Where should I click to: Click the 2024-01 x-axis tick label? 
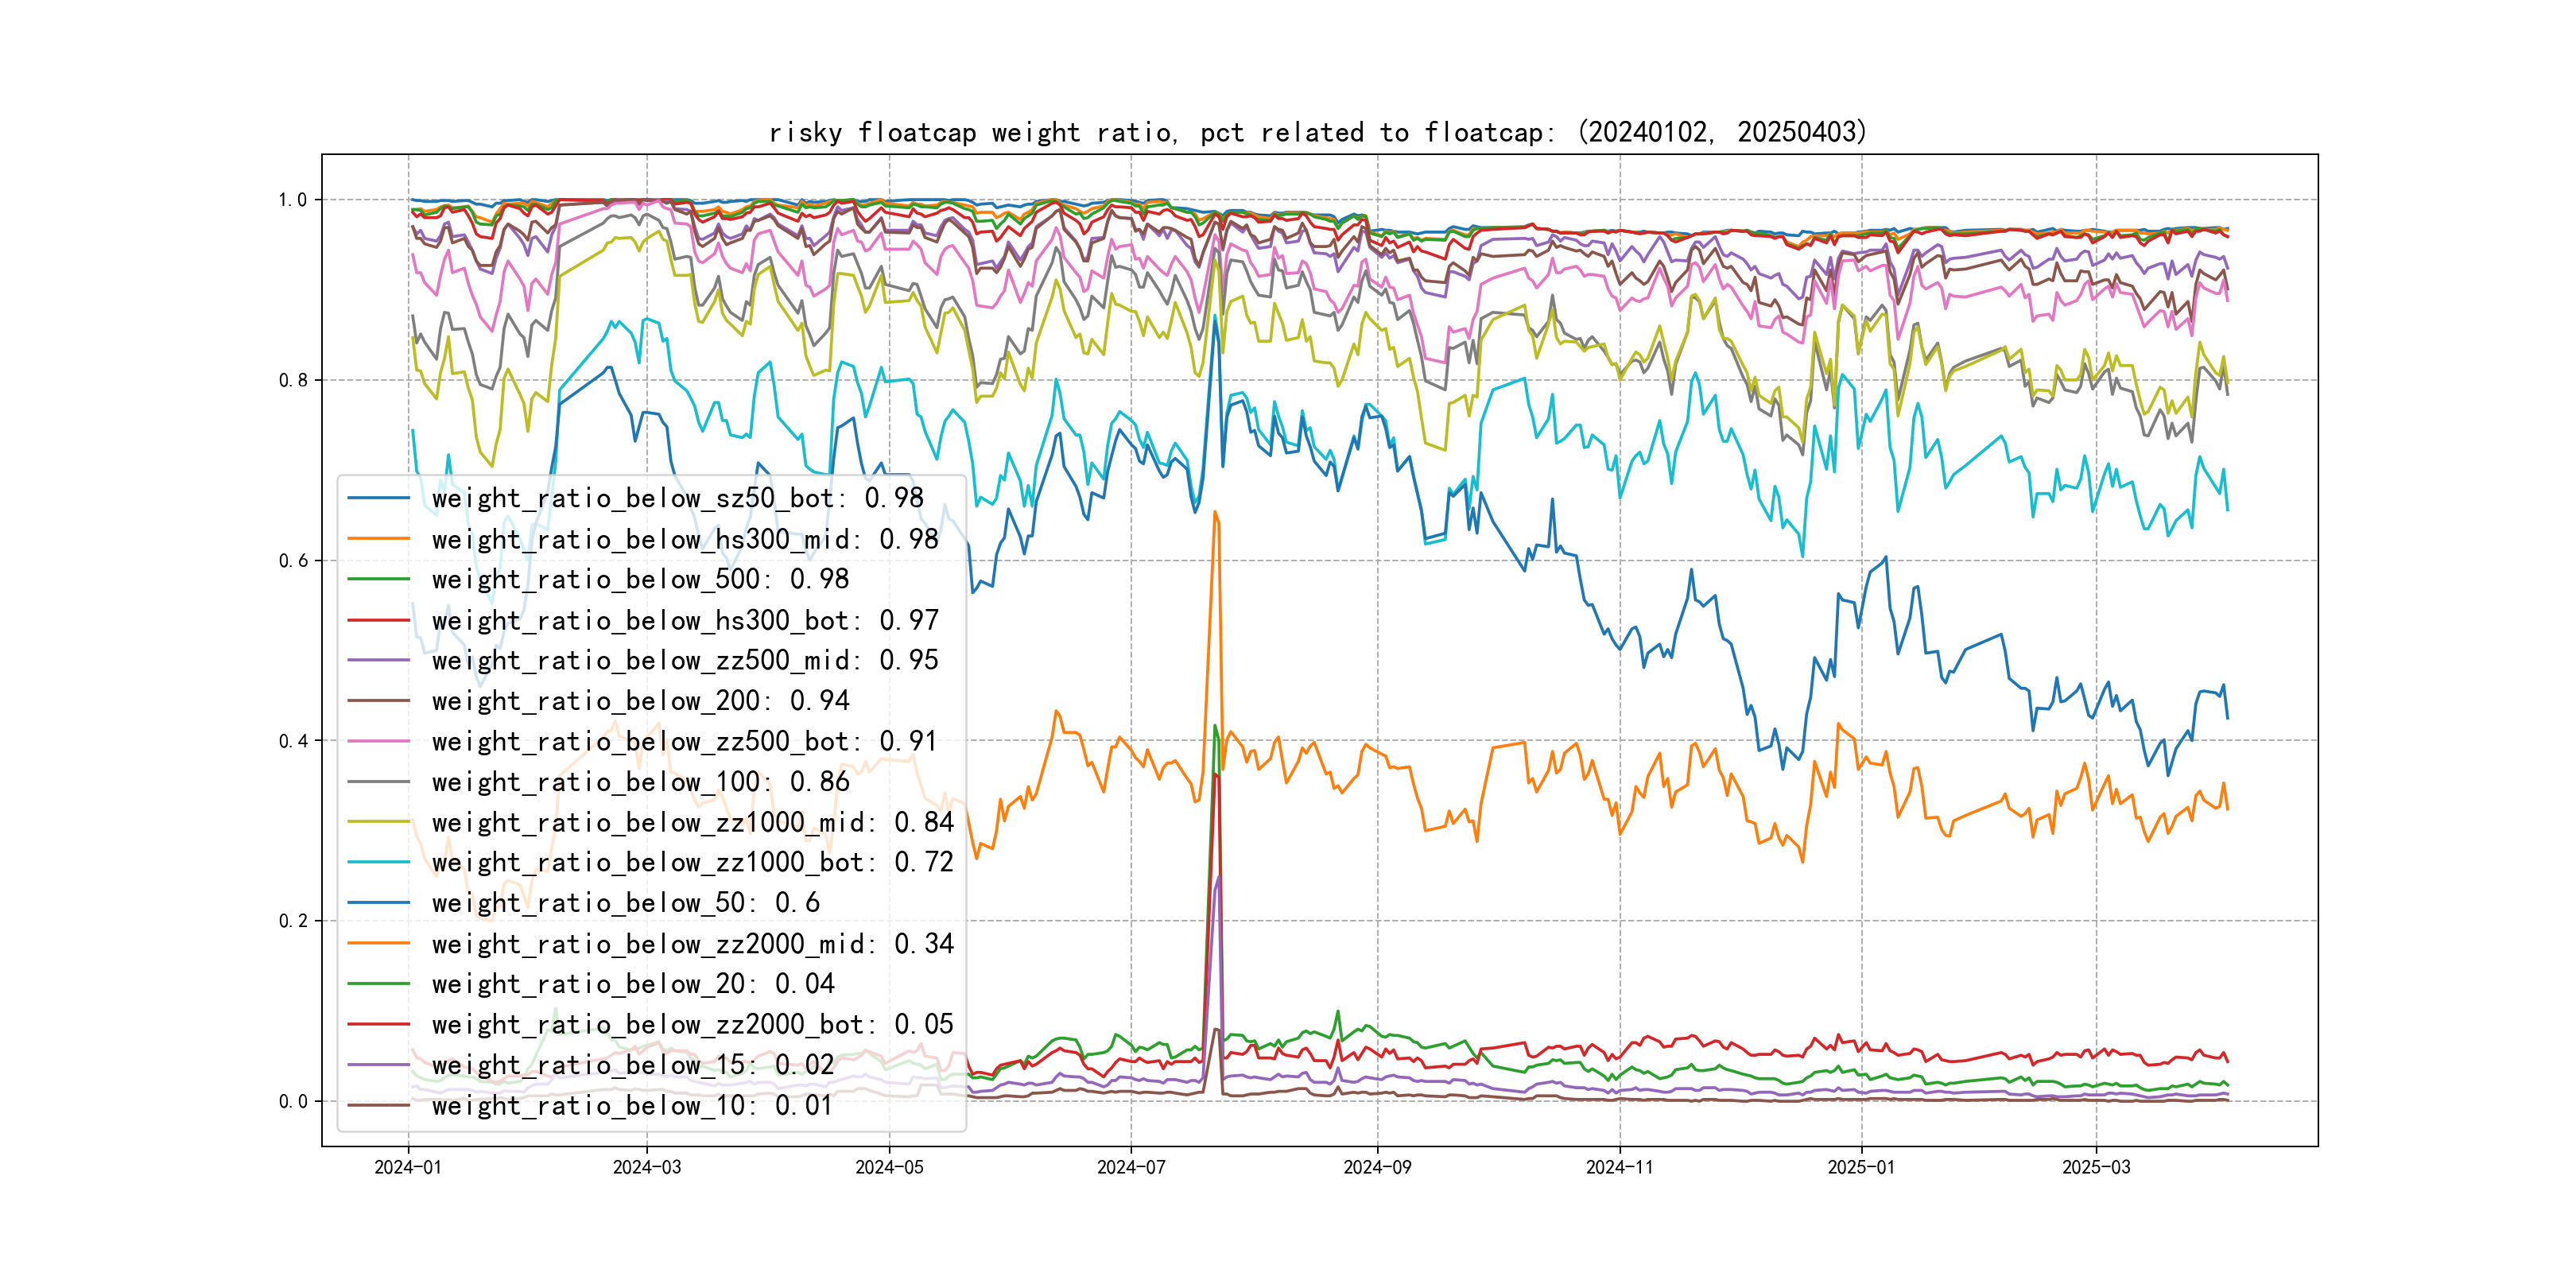pyautogui.click(x=407, y=1167)
